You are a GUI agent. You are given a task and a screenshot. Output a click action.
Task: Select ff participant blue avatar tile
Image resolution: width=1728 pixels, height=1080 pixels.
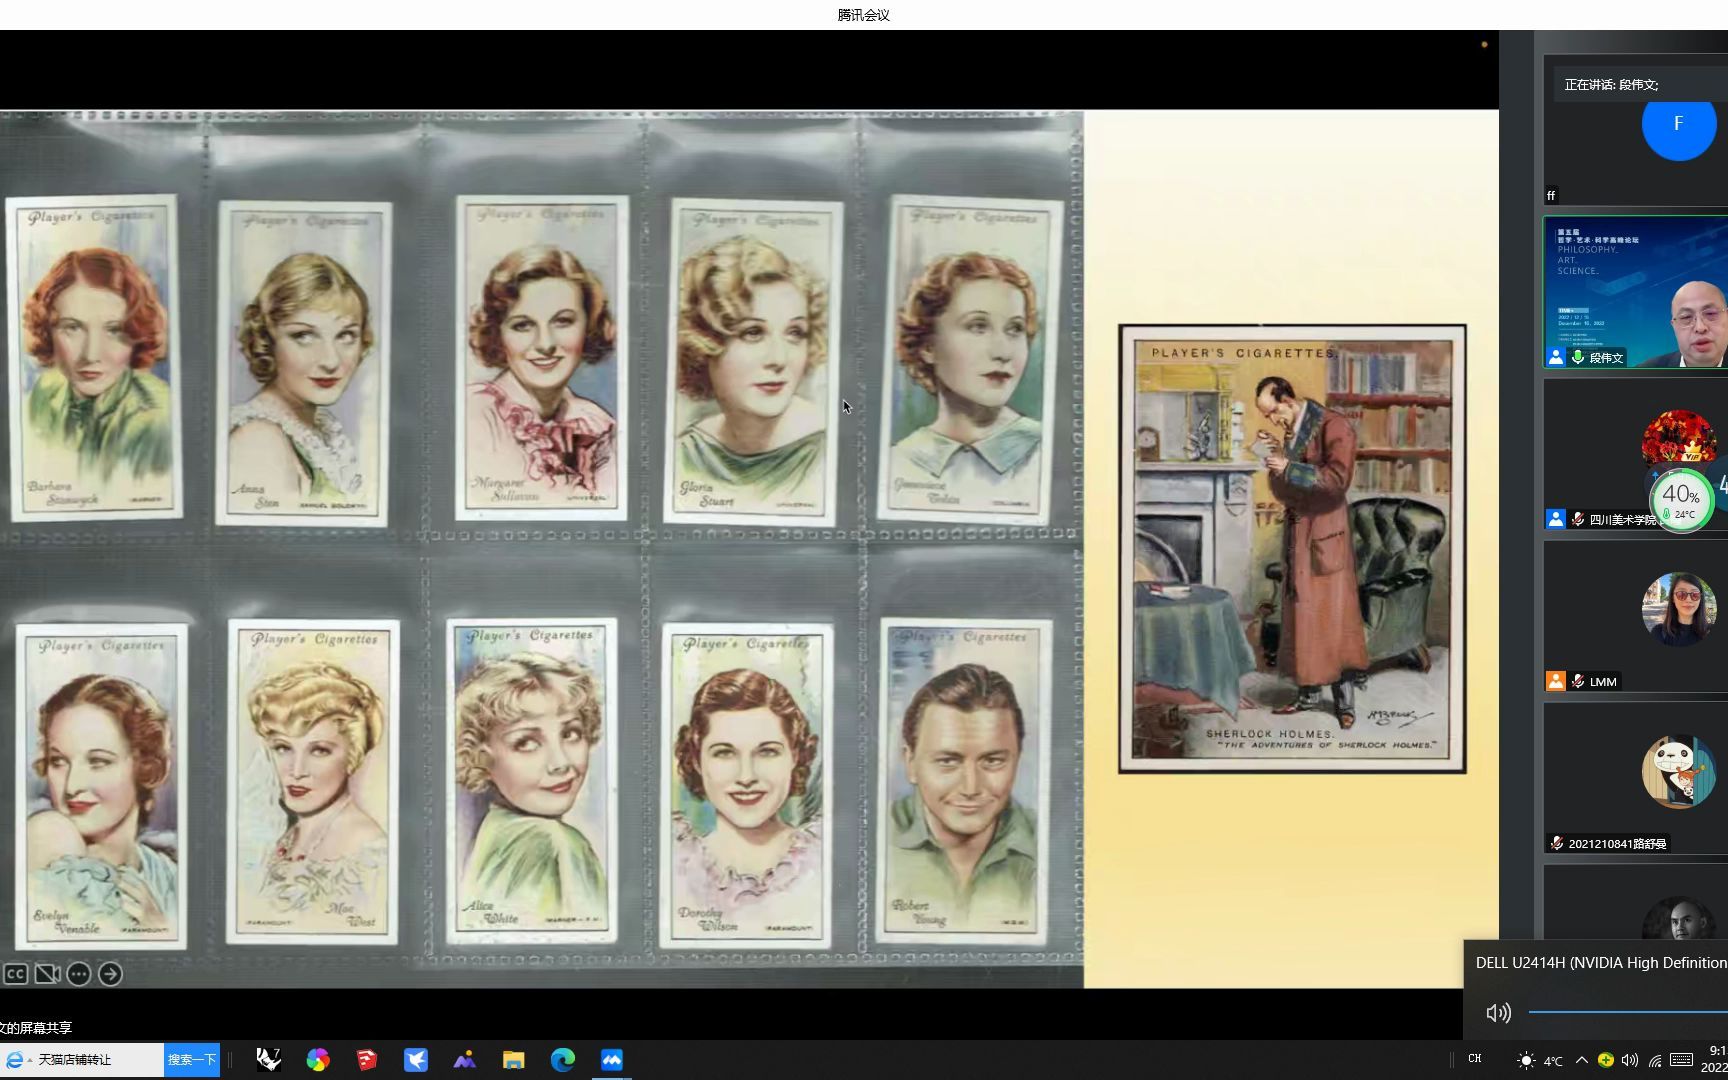tap(1678, 124)
